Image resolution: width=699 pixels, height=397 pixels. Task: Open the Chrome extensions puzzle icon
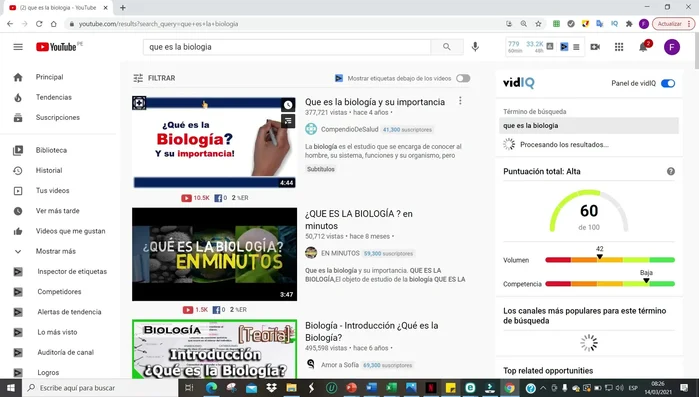coord(629,24)
